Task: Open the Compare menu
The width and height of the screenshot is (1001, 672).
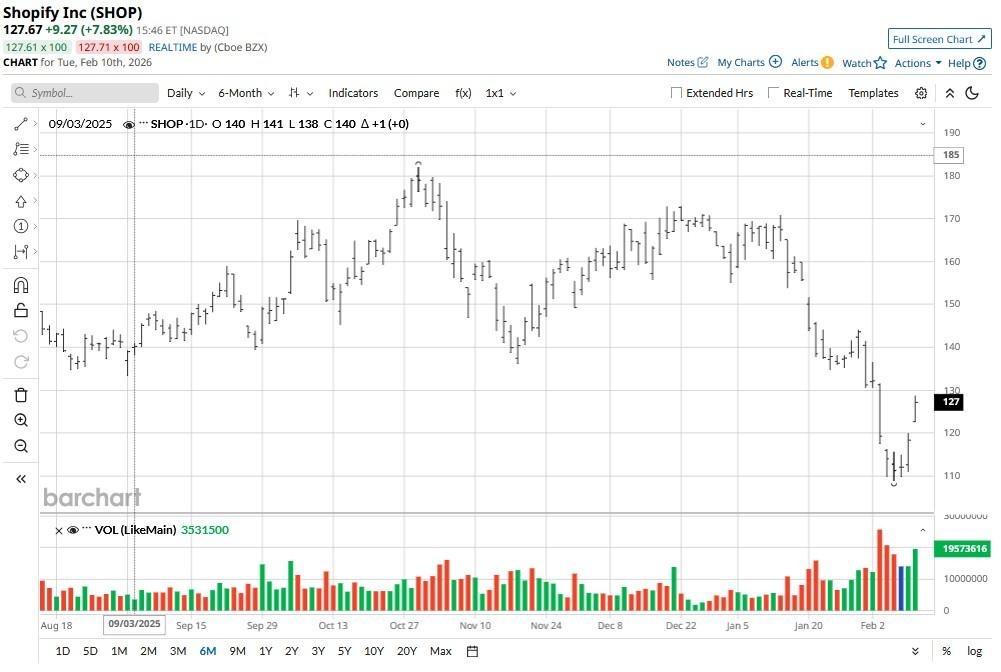Action: 416,93
